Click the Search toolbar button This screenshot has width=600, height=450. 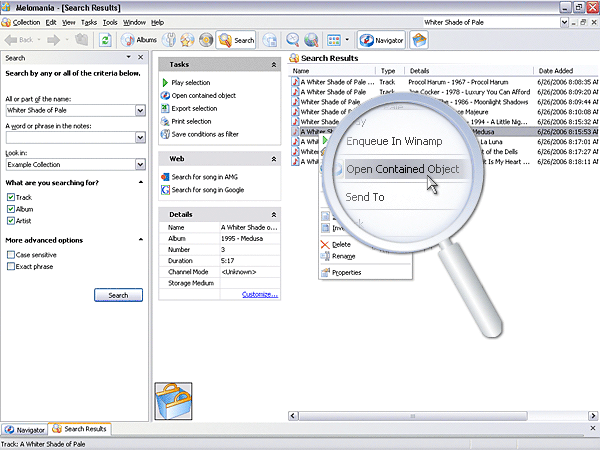pyautogui.click(x=237, y=40)
